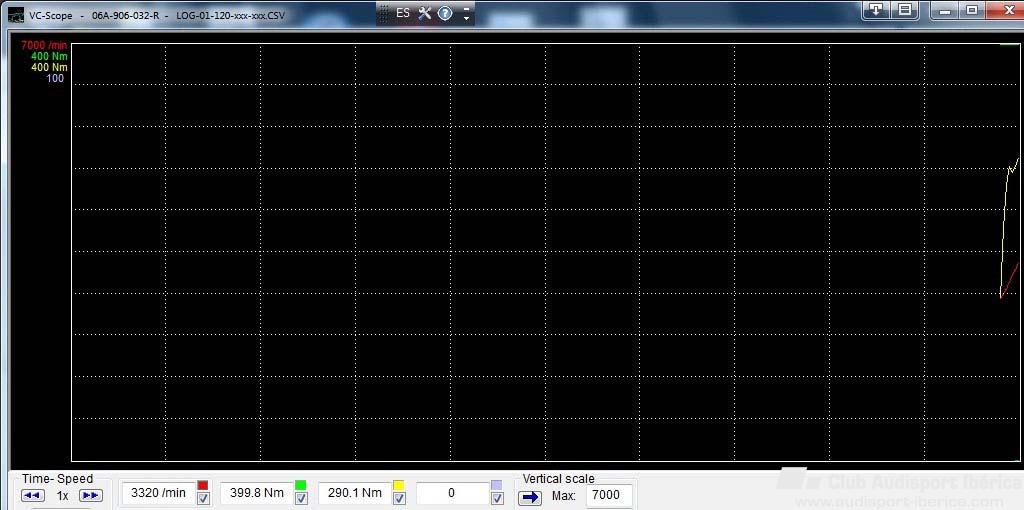Click the download-arrow button in the title bar
Image resolution: width=1024 pixels, height=510 pixels.
click(x=876, y=9)
